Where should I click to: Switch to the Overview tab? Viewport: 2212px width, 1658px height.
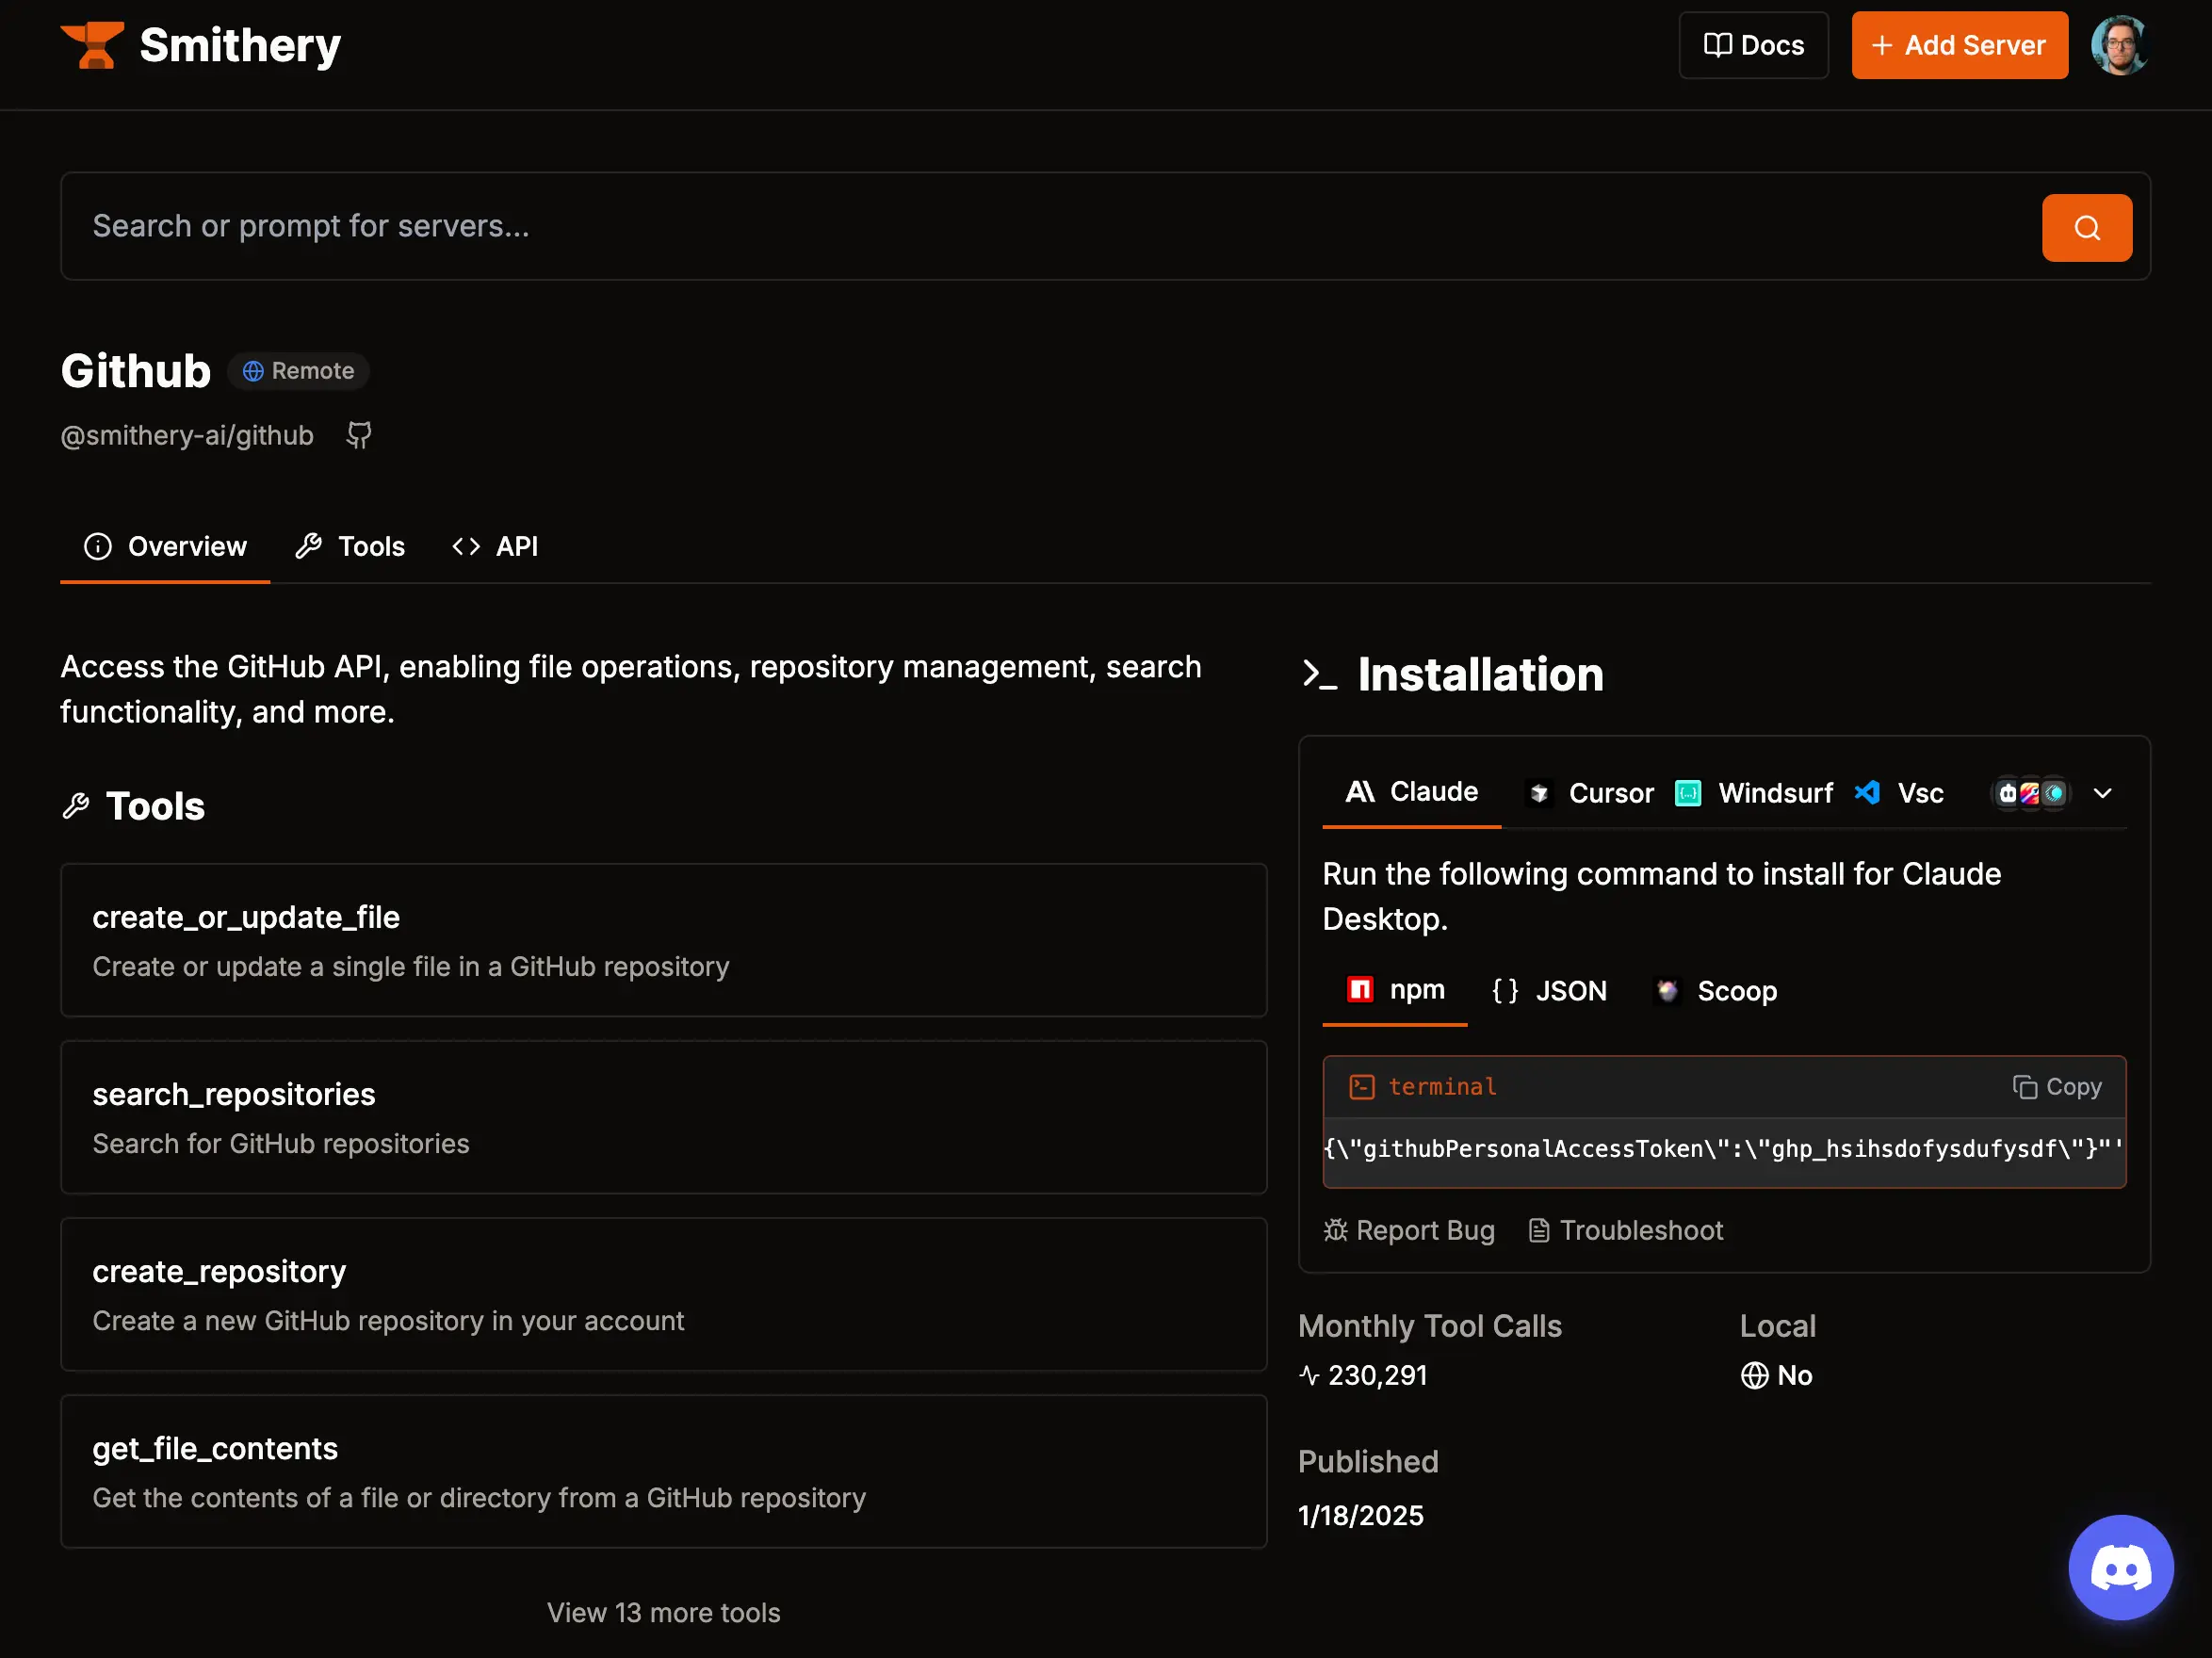click(x=165, y=546)
